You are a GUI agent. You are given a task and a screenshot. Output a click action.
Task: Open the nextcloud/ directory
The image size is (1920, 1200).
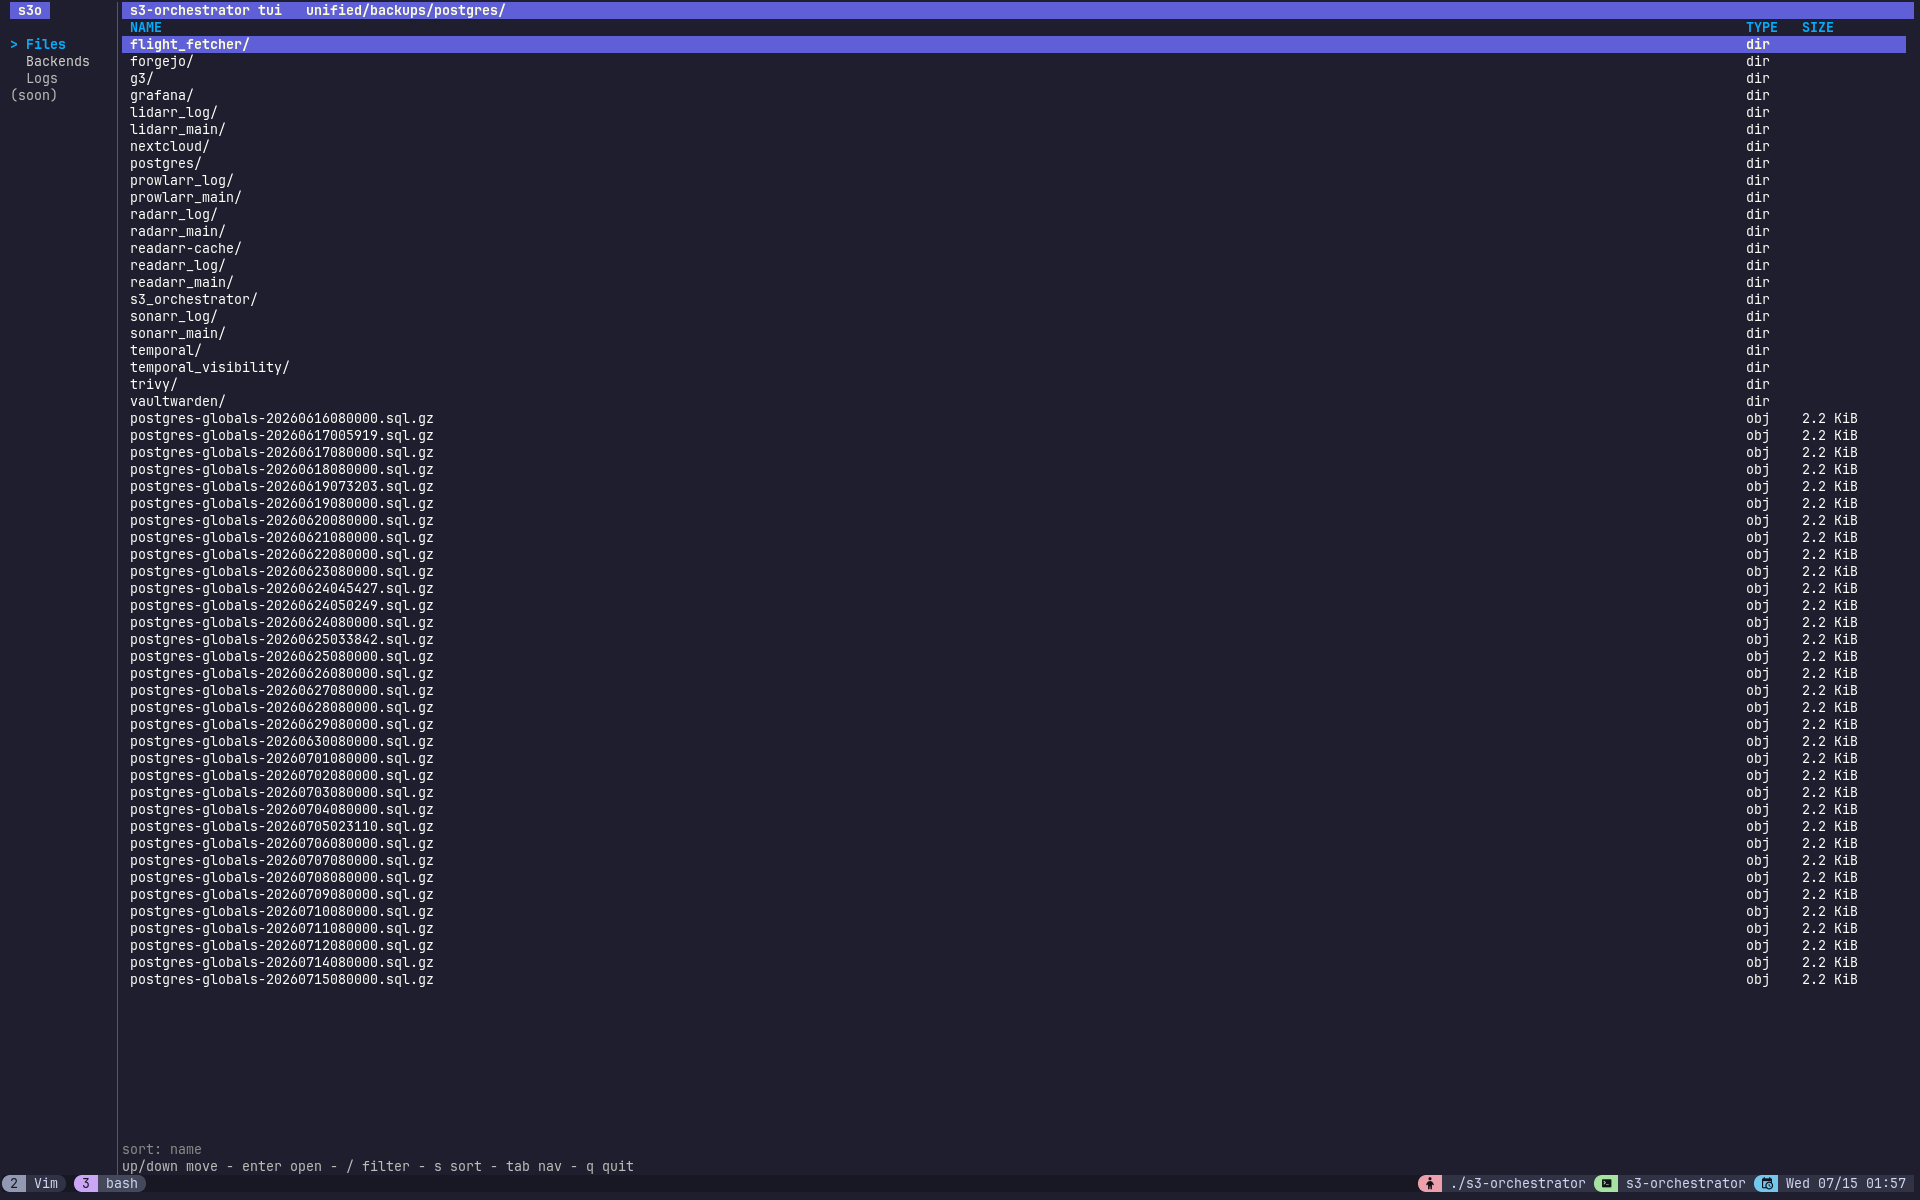click(x=1013, y=146)
